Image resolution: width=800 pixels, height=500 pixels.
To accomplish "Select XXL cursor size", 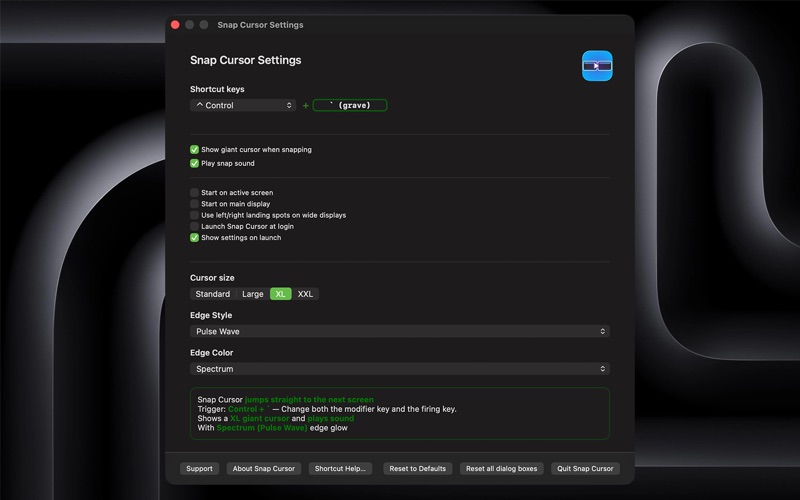I will pos(305,294).
